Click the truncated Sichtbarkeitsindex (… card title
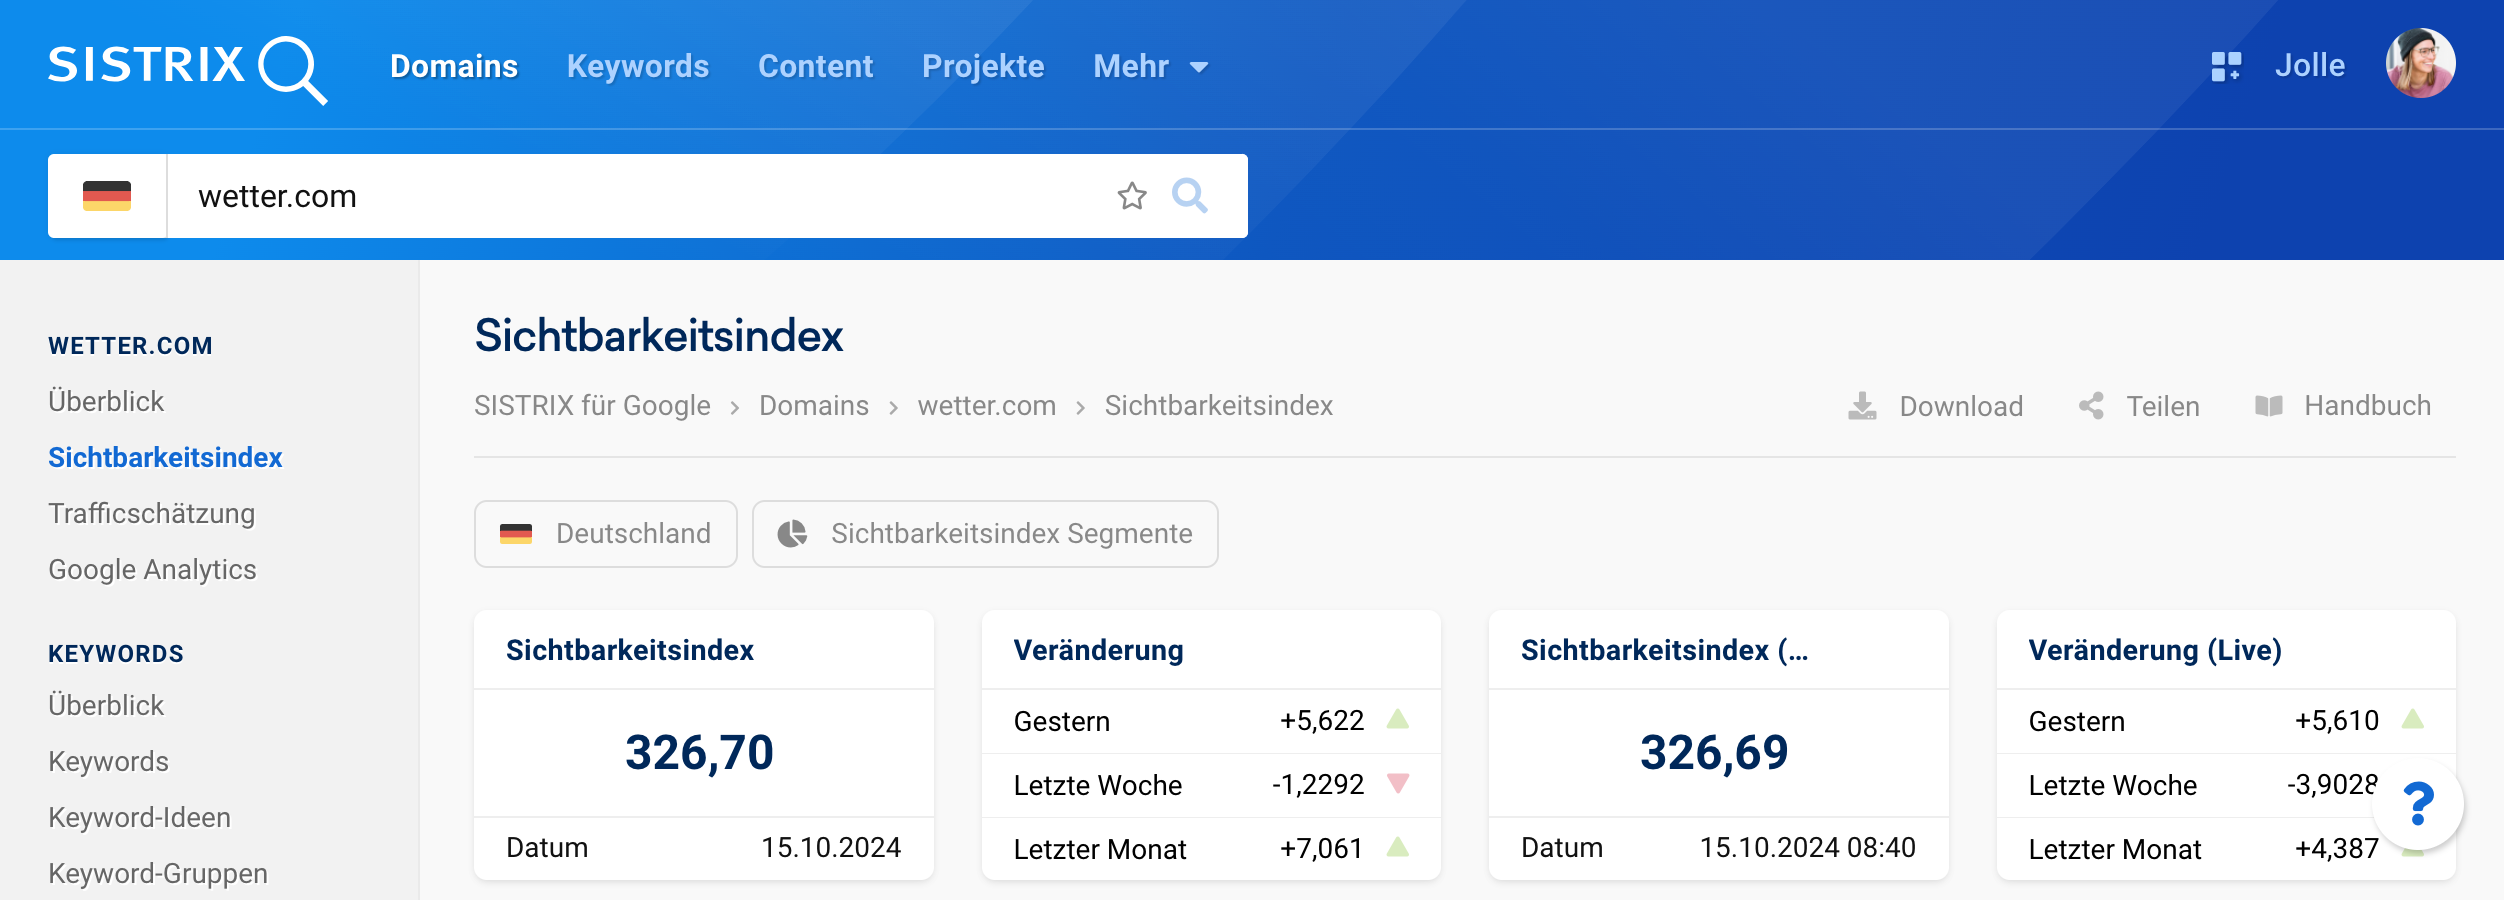2504x900 pixels. (x=1665, y=650)
